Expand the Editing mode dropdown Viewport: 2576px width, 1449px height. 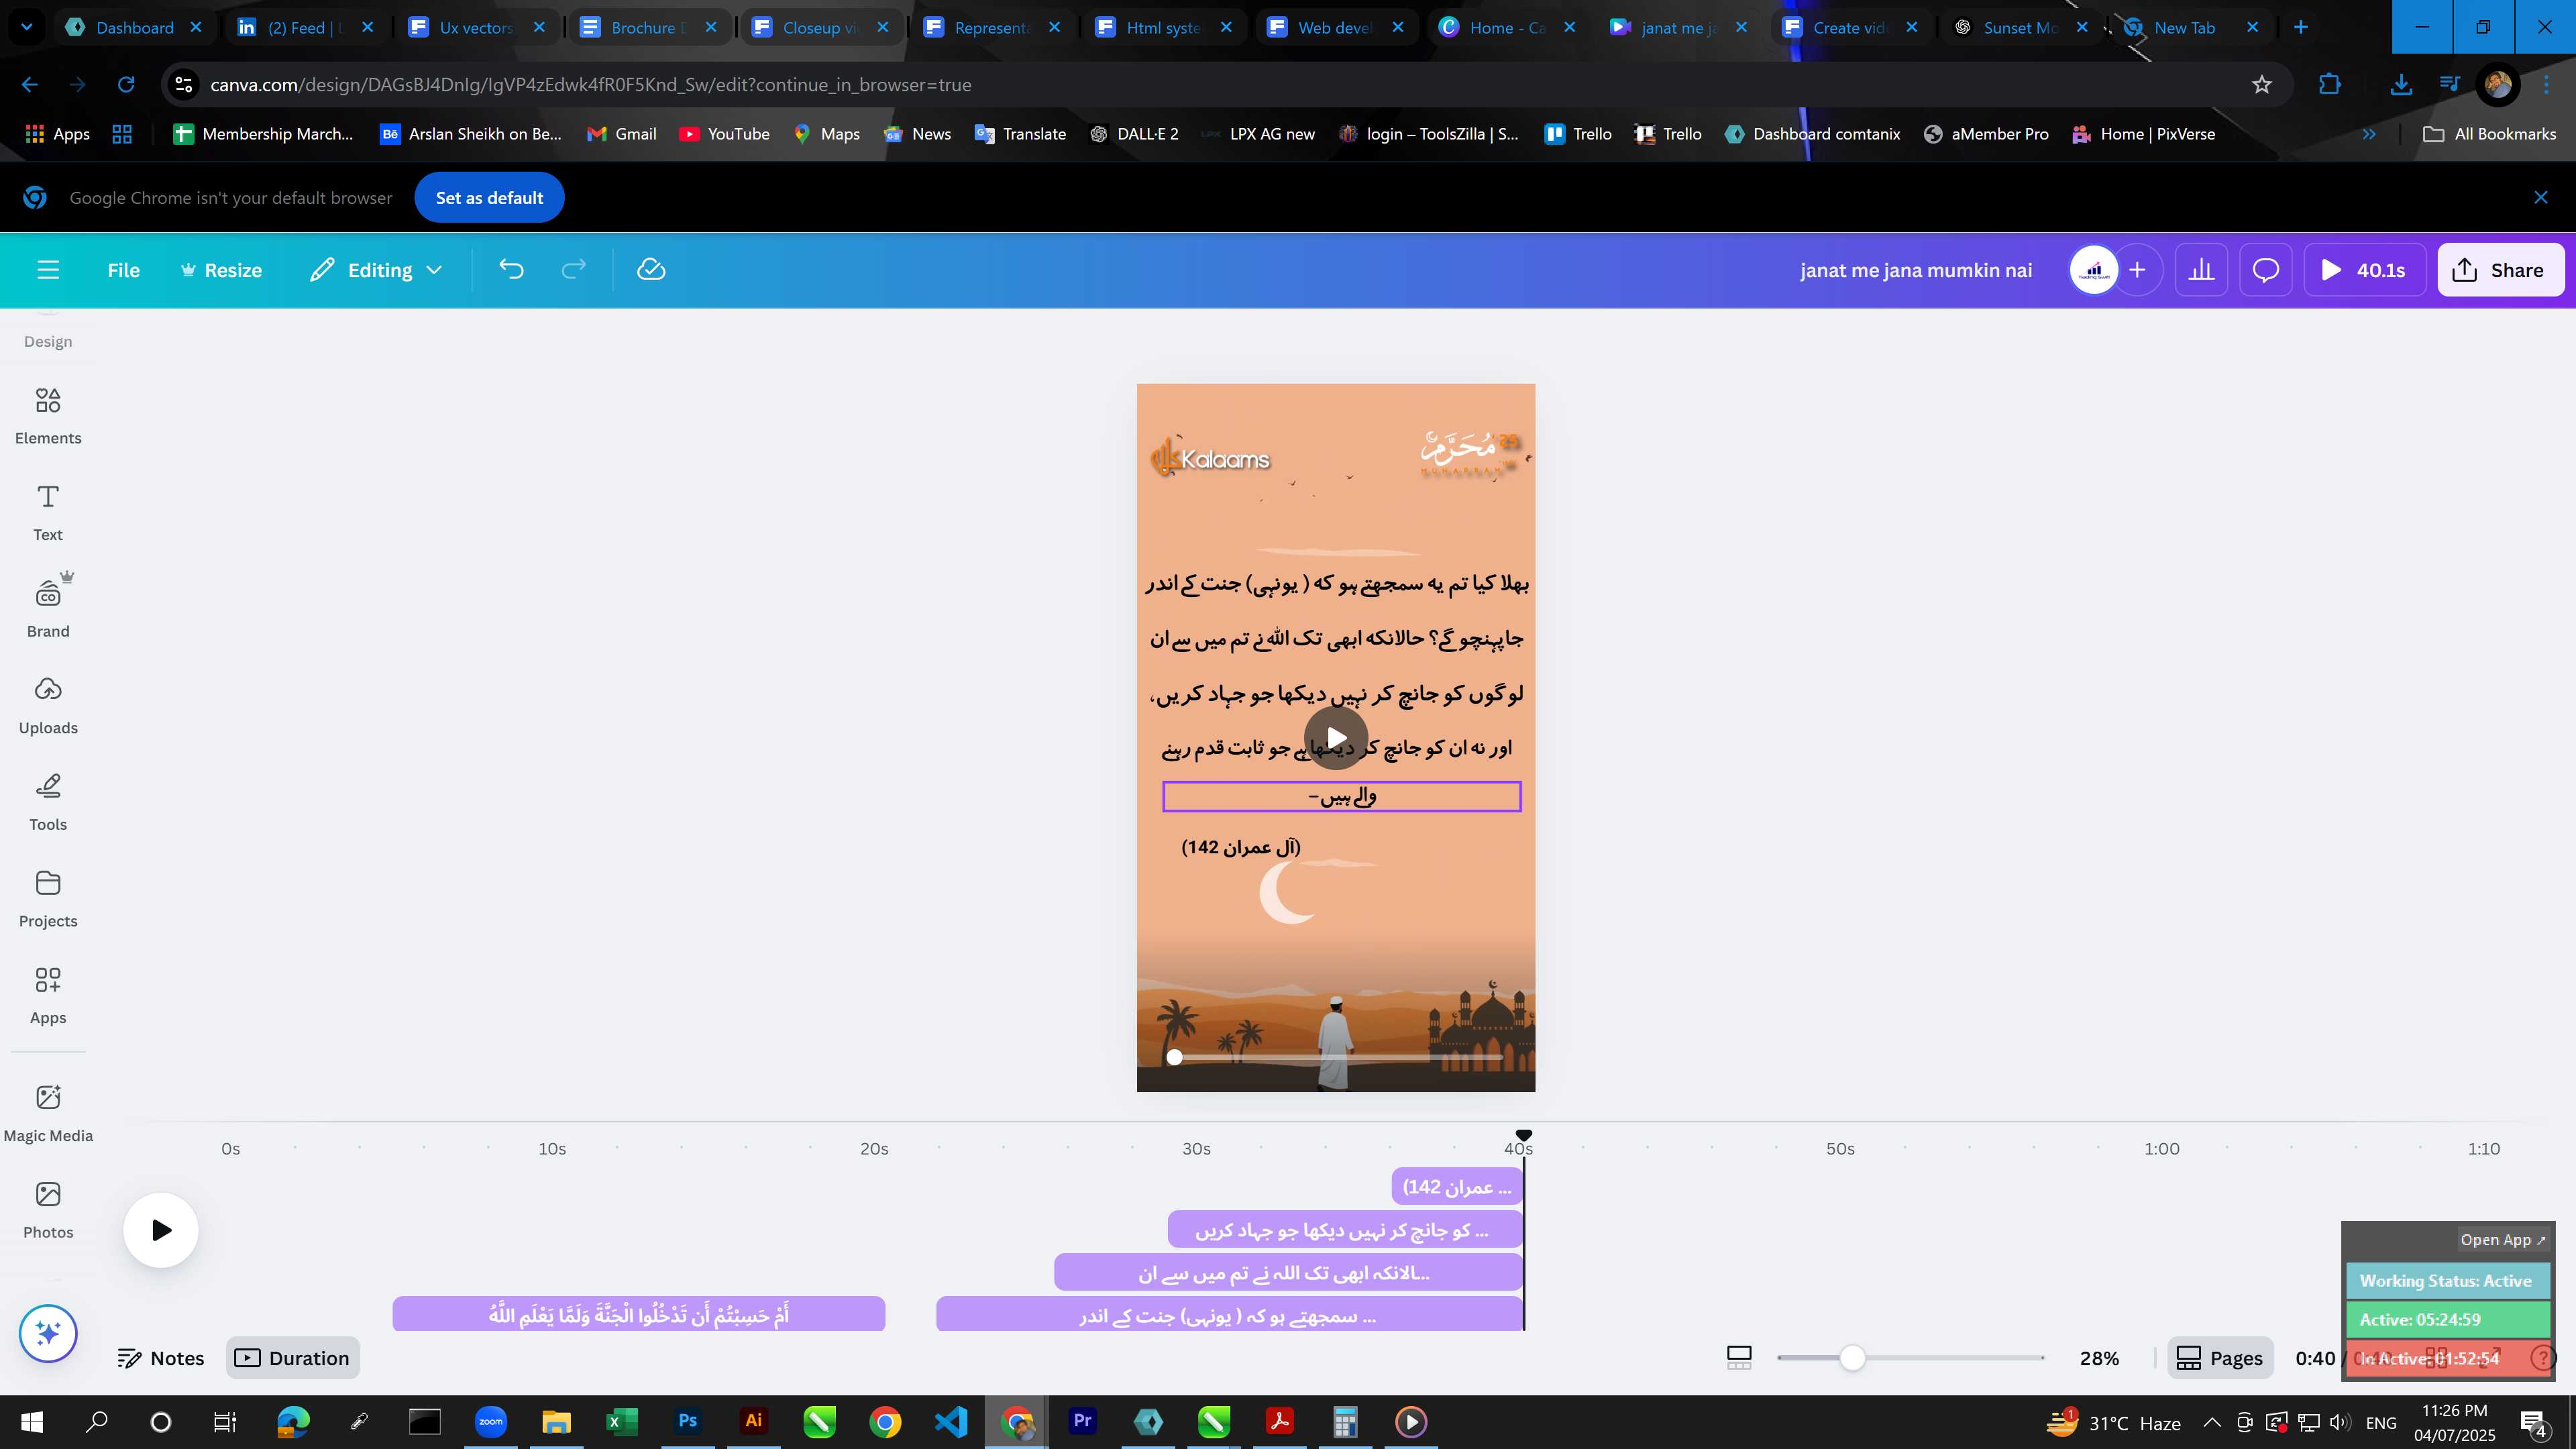(376, 270)
